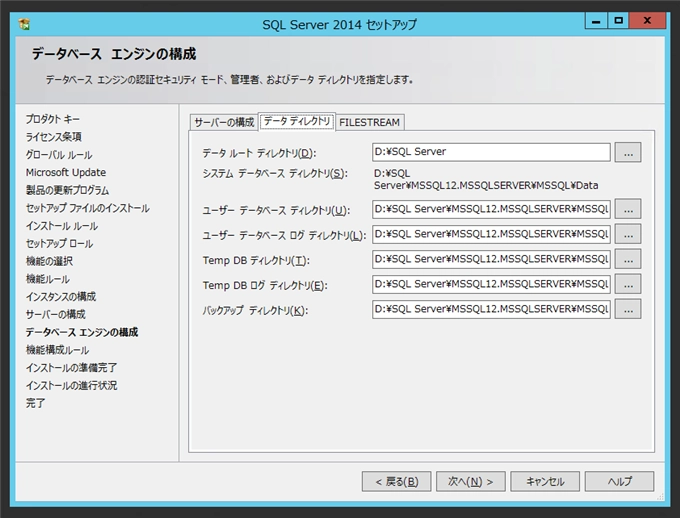Viewport: 680px width, 518px height.
Task: Click the SQL Server setup title bar icon
Action: 25,24
